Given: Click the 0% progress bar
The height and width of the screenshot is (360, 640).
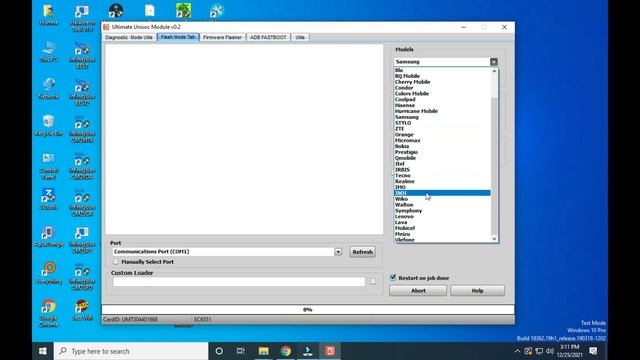Looking at the screenshot, I should click(308, 309).
